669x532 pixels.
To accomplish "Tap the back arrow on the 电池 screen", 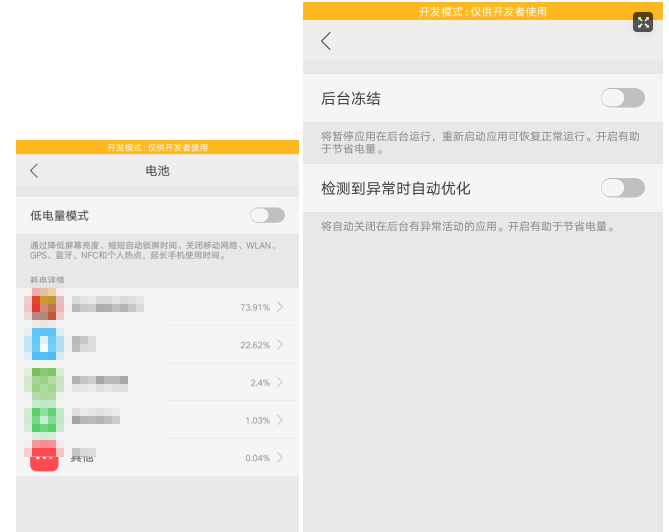I will (34, 171).
